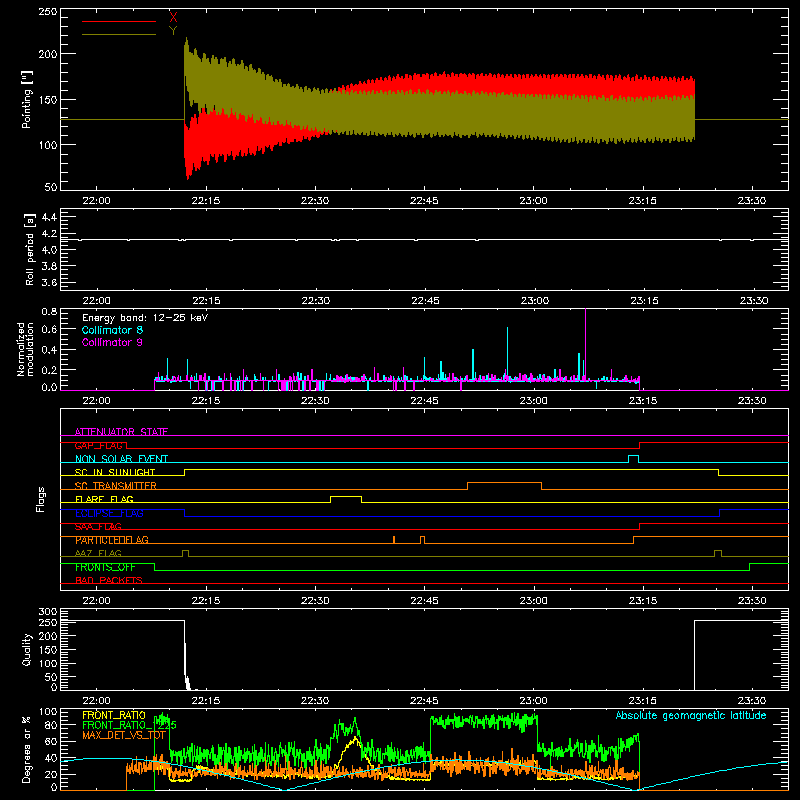
Task: Click the 22:45 tick under modulation plot
Action: (424, 401)
